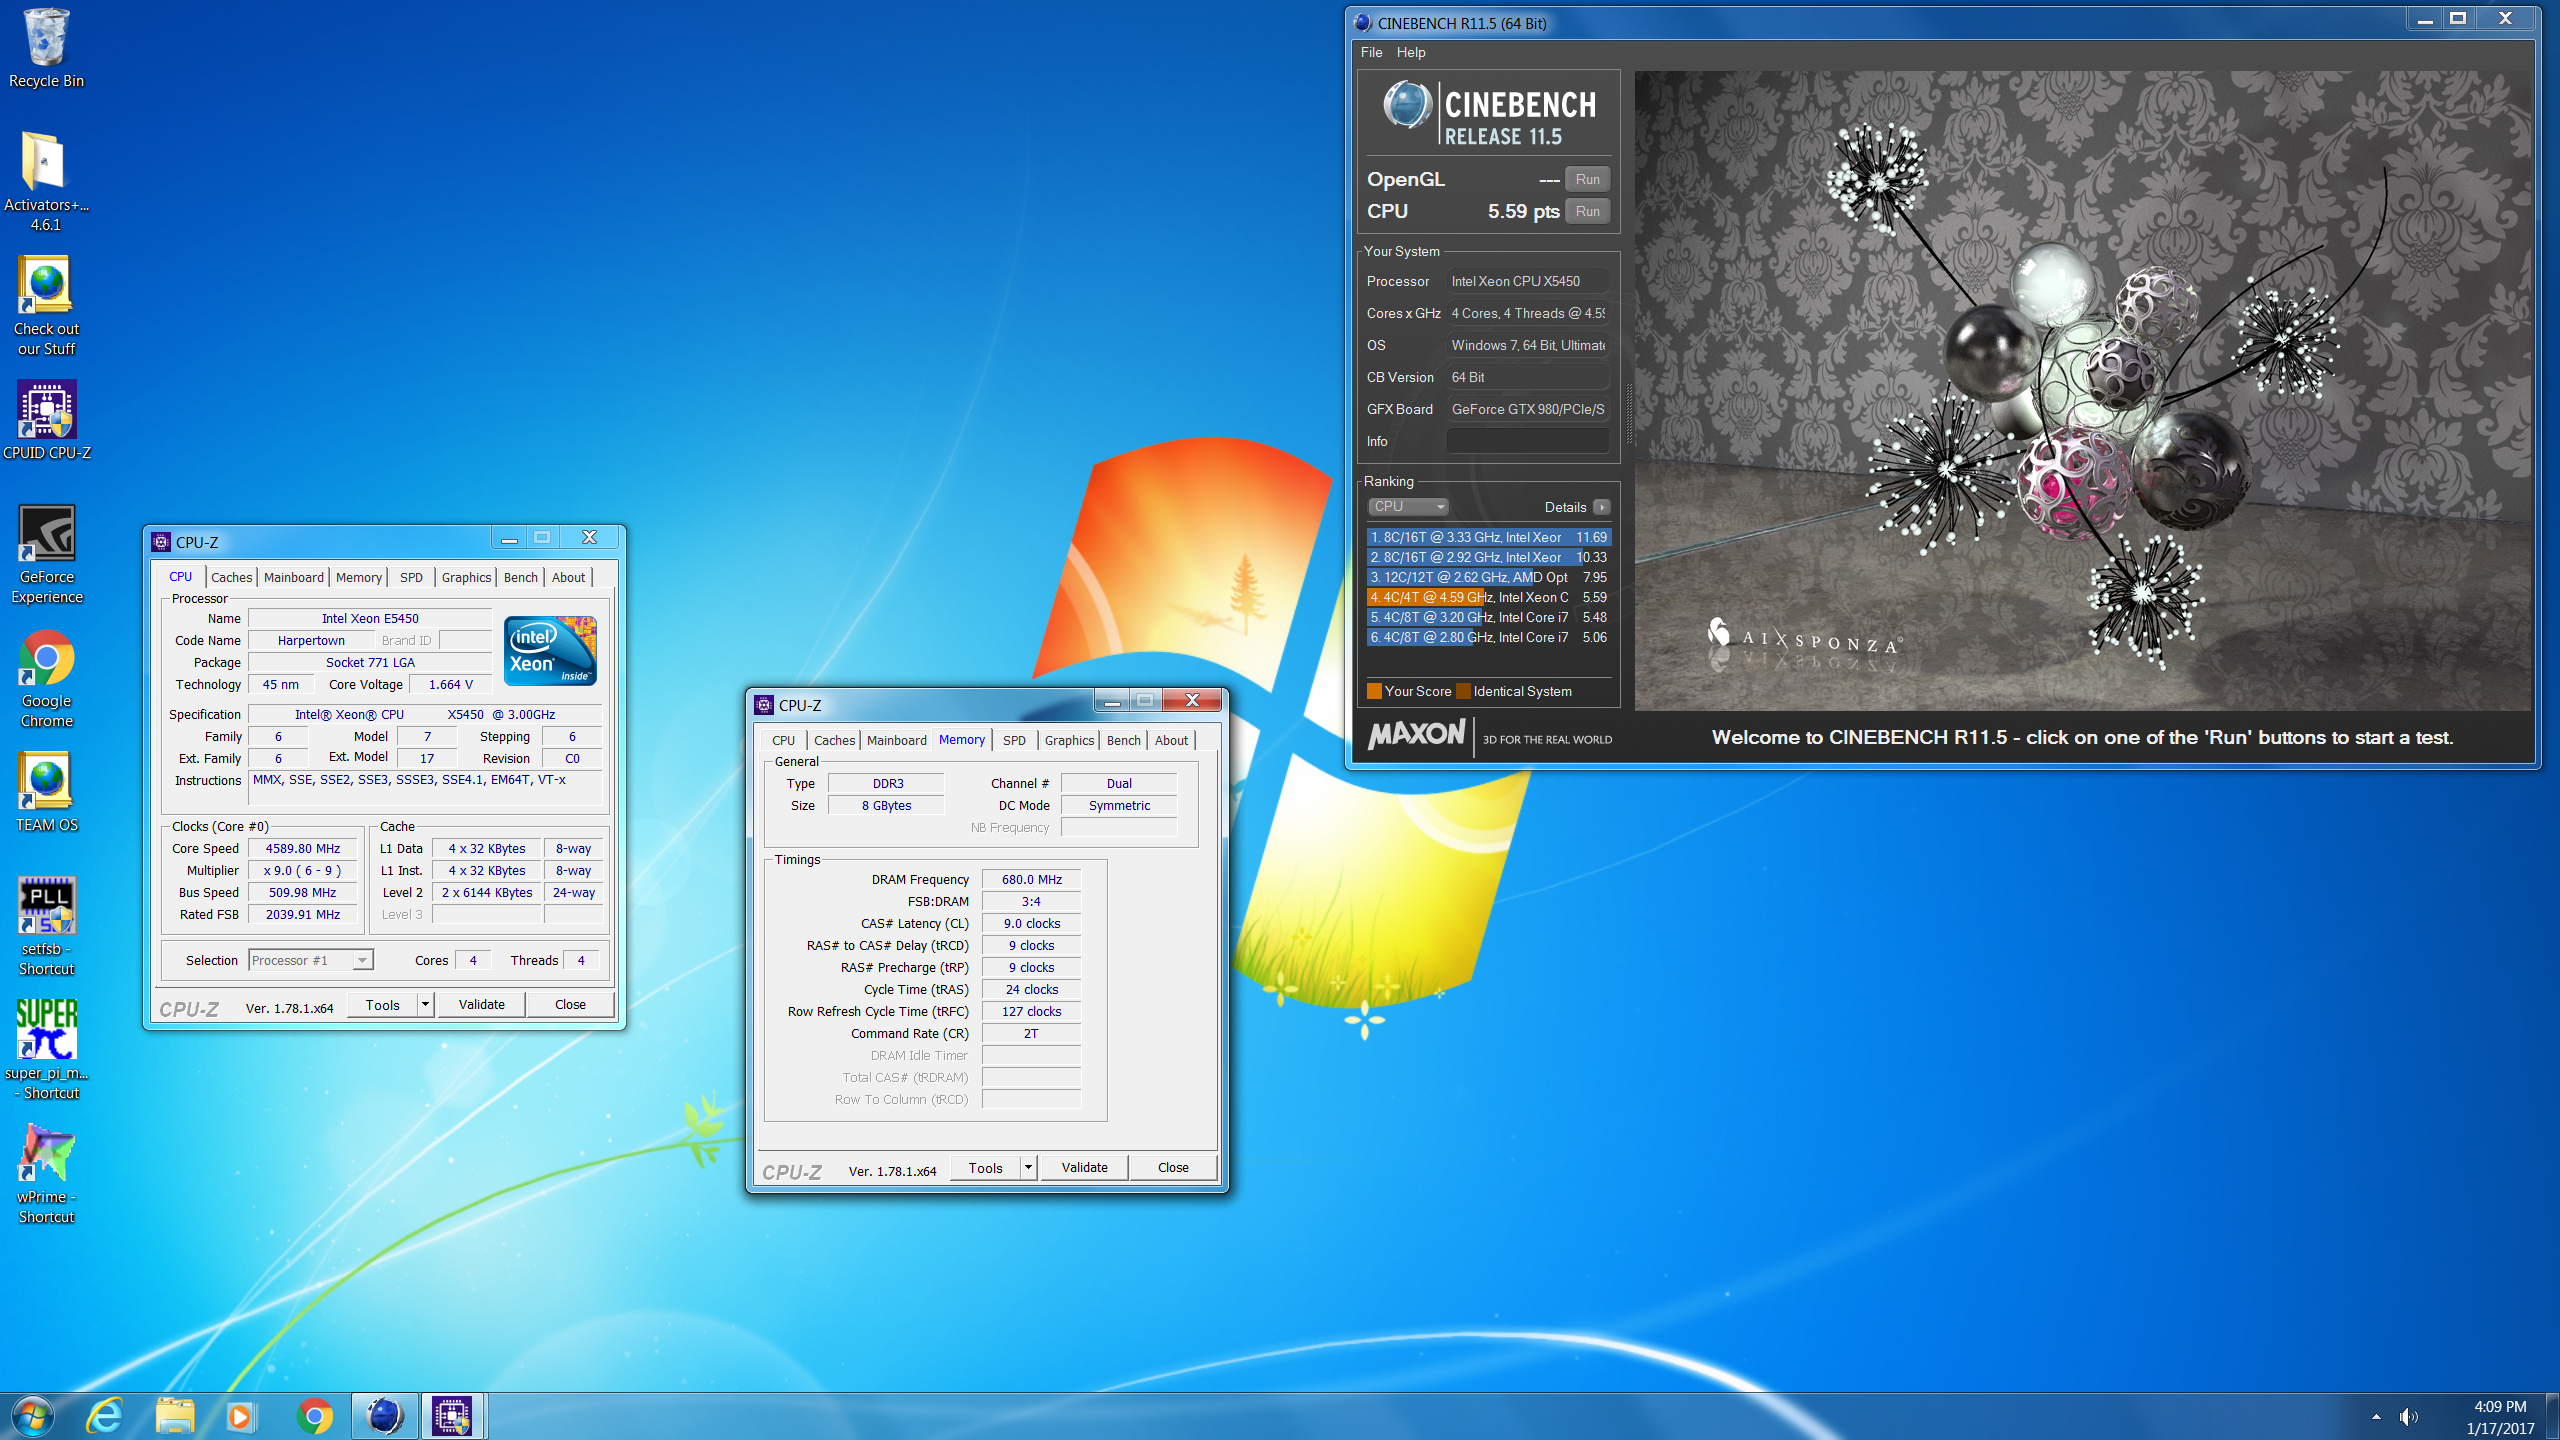2560x1440 pixels.
Task: Launch Chrome from the taskbar
Action: click(314, 1416)
